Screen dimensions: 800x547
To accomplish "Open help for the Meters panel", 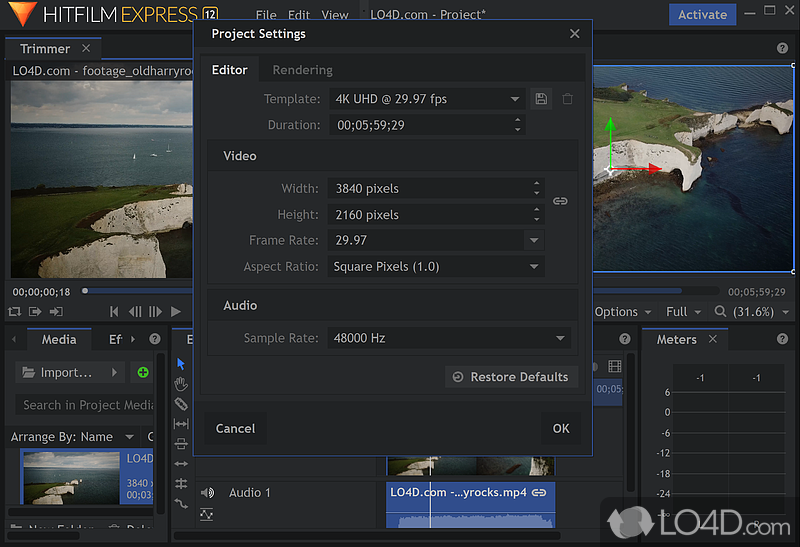I will (x=782, y=339).
